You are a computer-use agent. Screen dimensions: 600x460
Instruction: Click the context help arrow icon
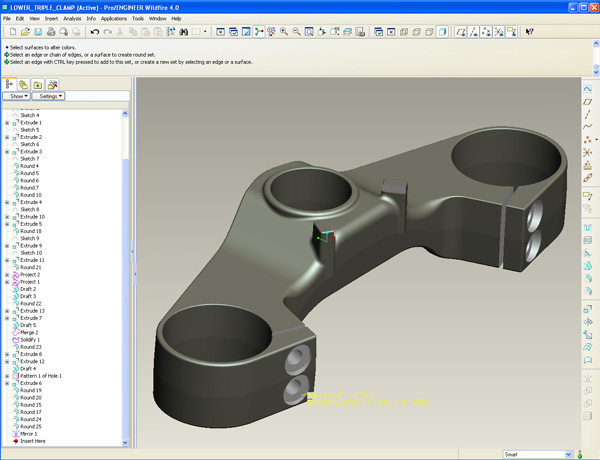pos(530,32)
